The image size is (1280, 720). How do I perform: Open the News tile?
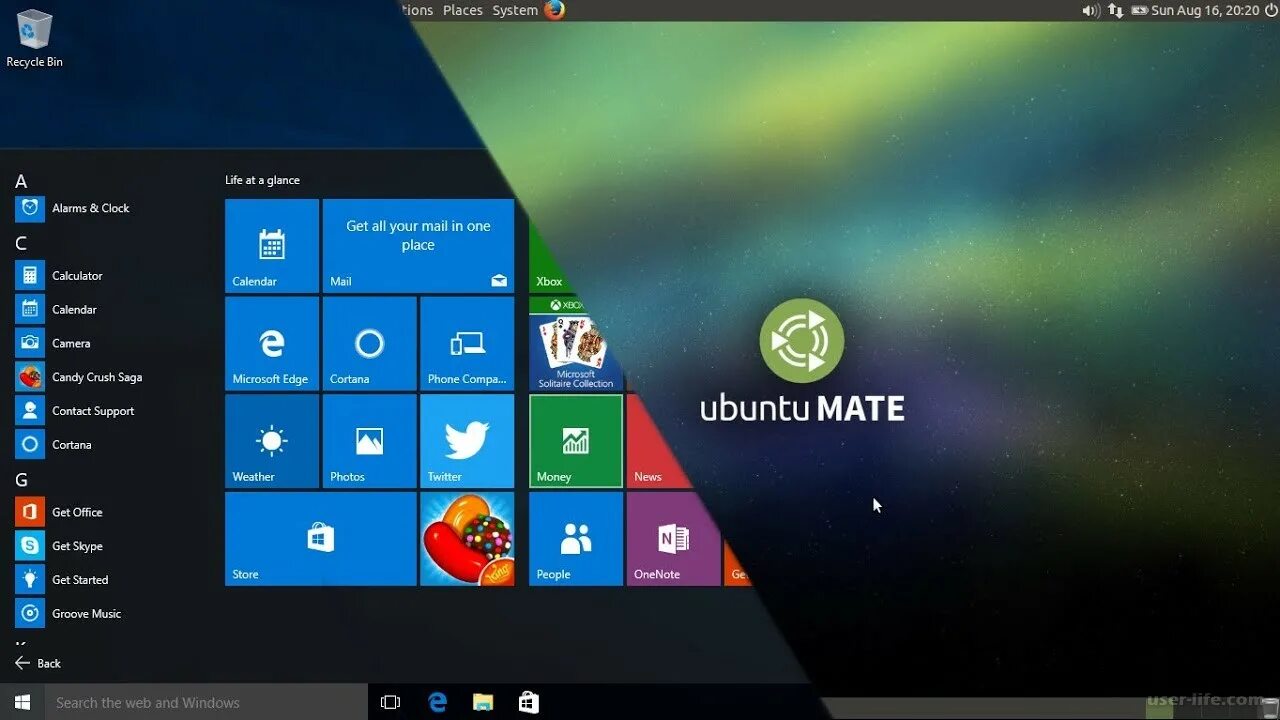coord(650,448)
